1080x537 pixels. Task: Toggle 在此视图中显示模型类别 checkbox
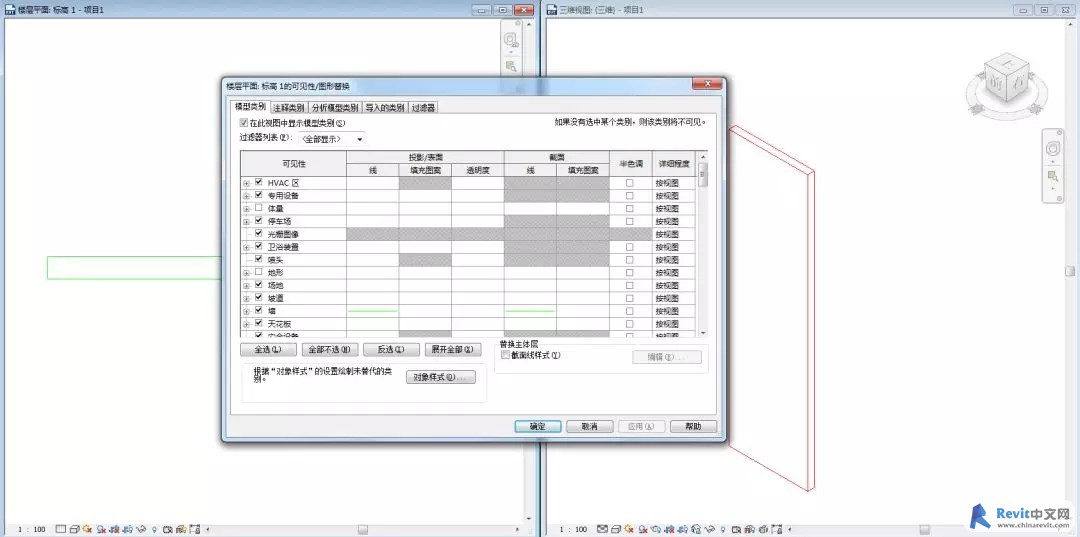(243, 123)
